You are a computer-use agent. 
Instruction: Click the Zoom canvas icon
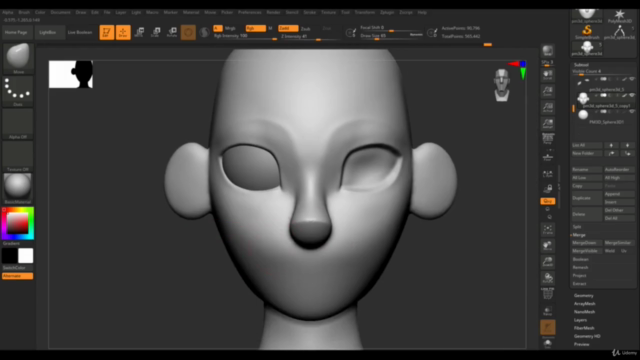tap(547, 91)
